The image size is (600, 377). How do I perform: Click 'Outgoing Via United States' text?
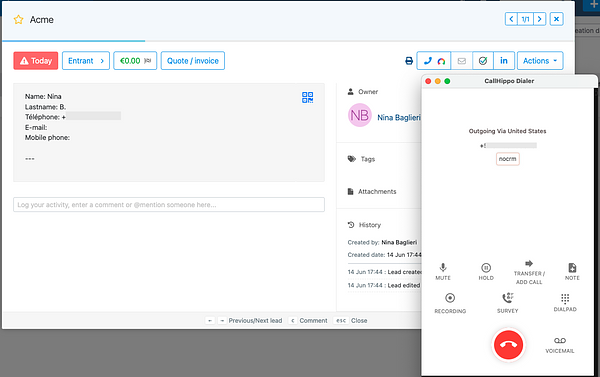click(507, 131)
